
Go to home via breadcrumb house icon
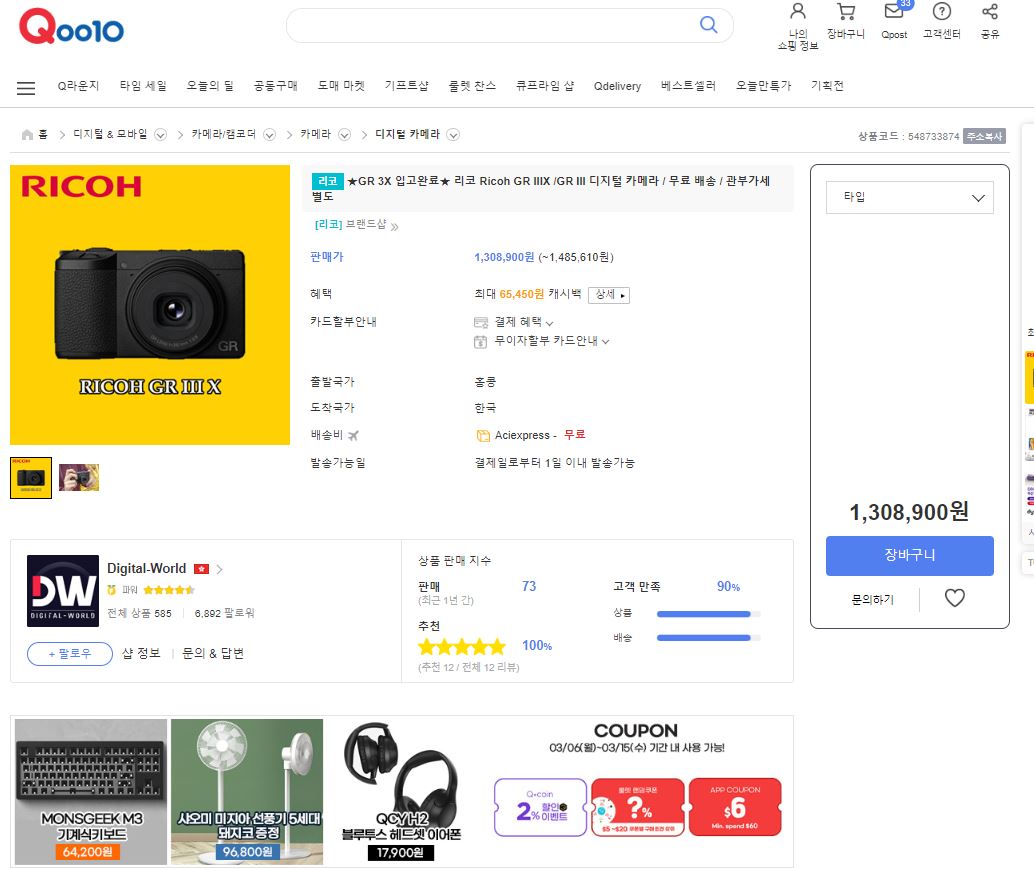click(27, 135)
